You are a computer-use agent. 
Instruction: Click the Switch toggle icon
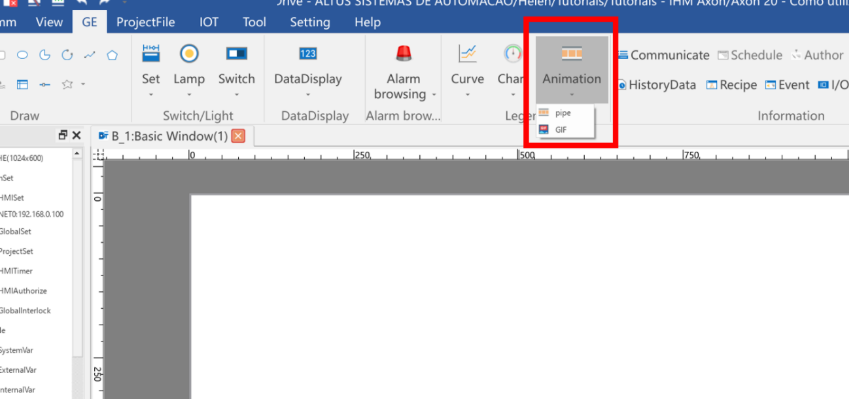click(x=237, y=53)
